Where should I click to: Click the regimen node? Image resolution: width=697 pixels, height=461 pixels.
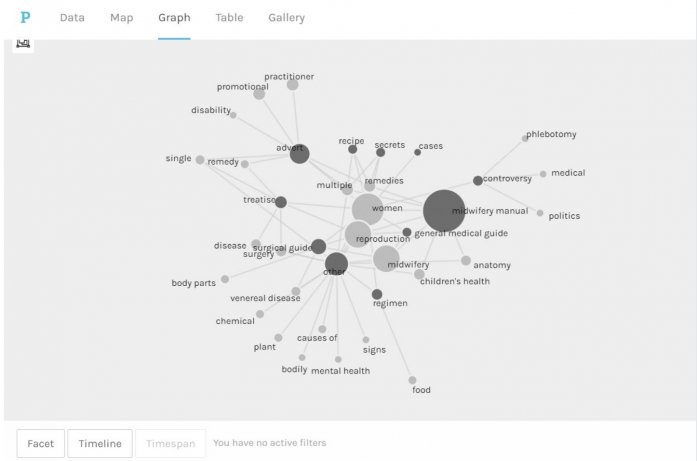click(x=377, y=294)
